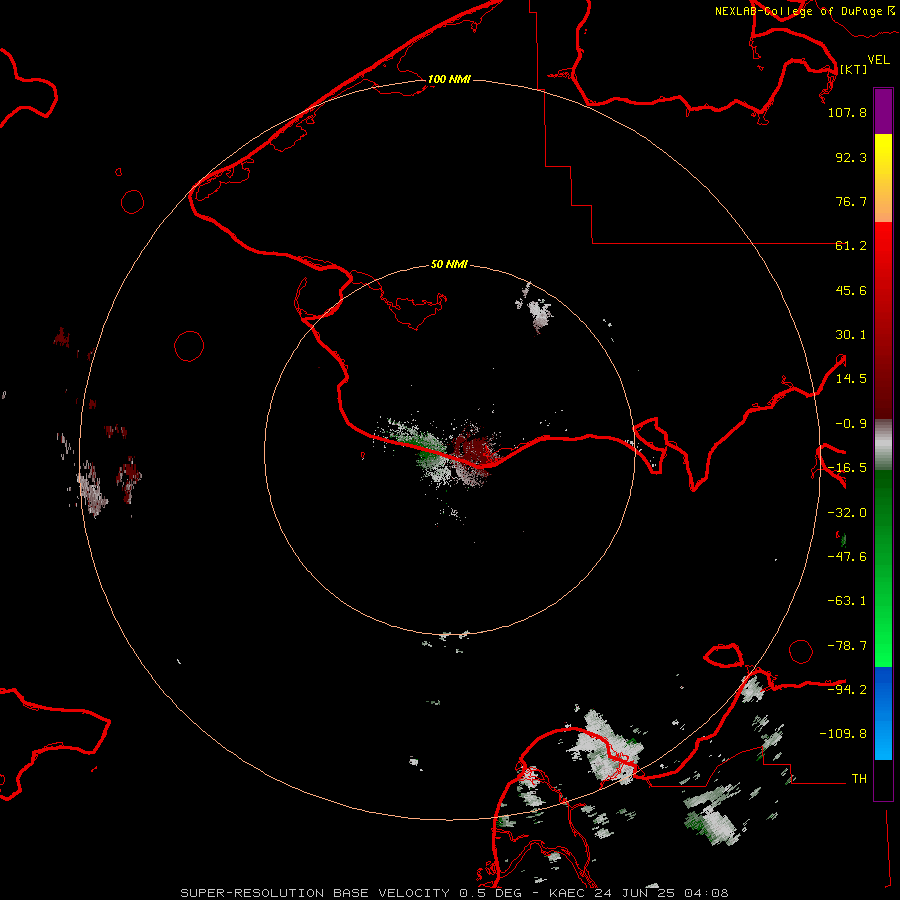
Task: Click the -47.6 velocity scale value
Action: pyautogui.click(x=847, y=557)
